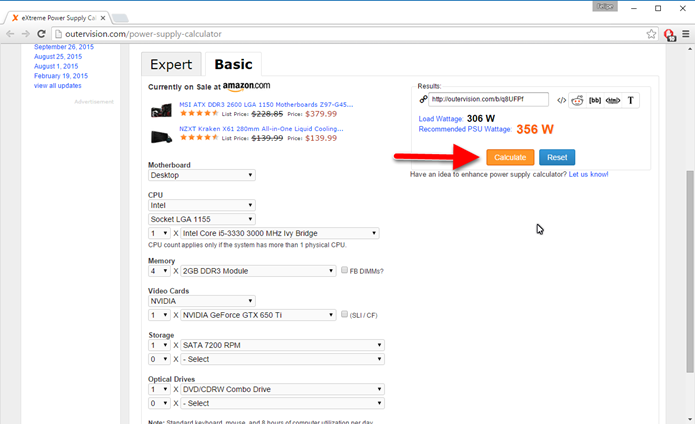695x424 pixels.
Task: Open the Intel Core i5-3330 CPU dropdown
Action: 280,233
